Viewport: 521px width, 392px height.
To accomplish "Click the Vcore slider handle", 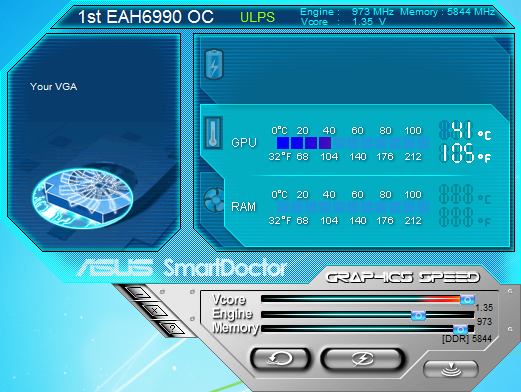I will pos(467,299).
